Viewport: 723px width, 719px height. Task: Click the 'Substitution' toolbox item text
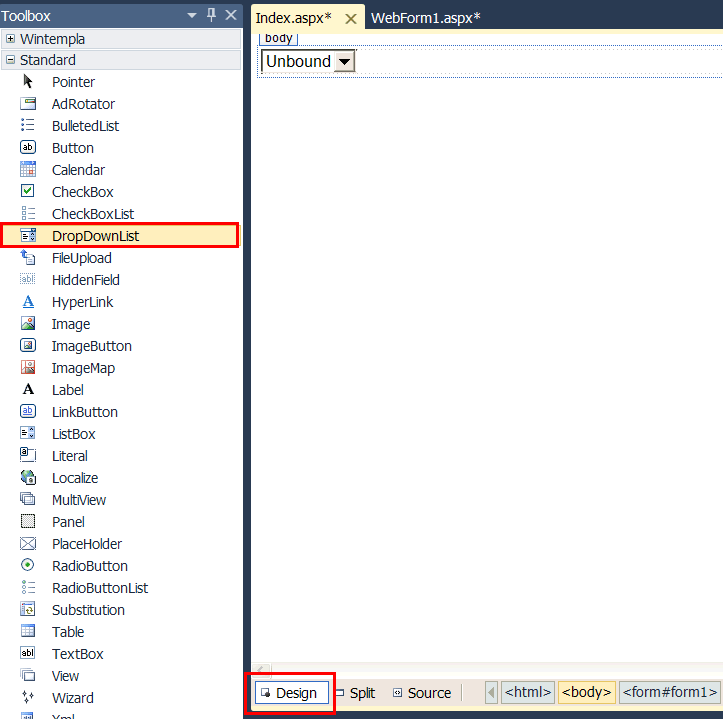click(x=89, y=610)
